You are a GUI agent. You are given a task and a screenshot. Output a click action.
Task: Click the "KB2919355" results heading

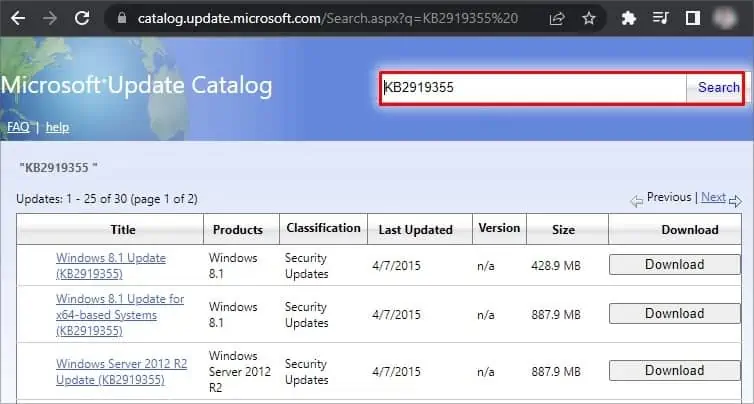[x=59, y=168]
